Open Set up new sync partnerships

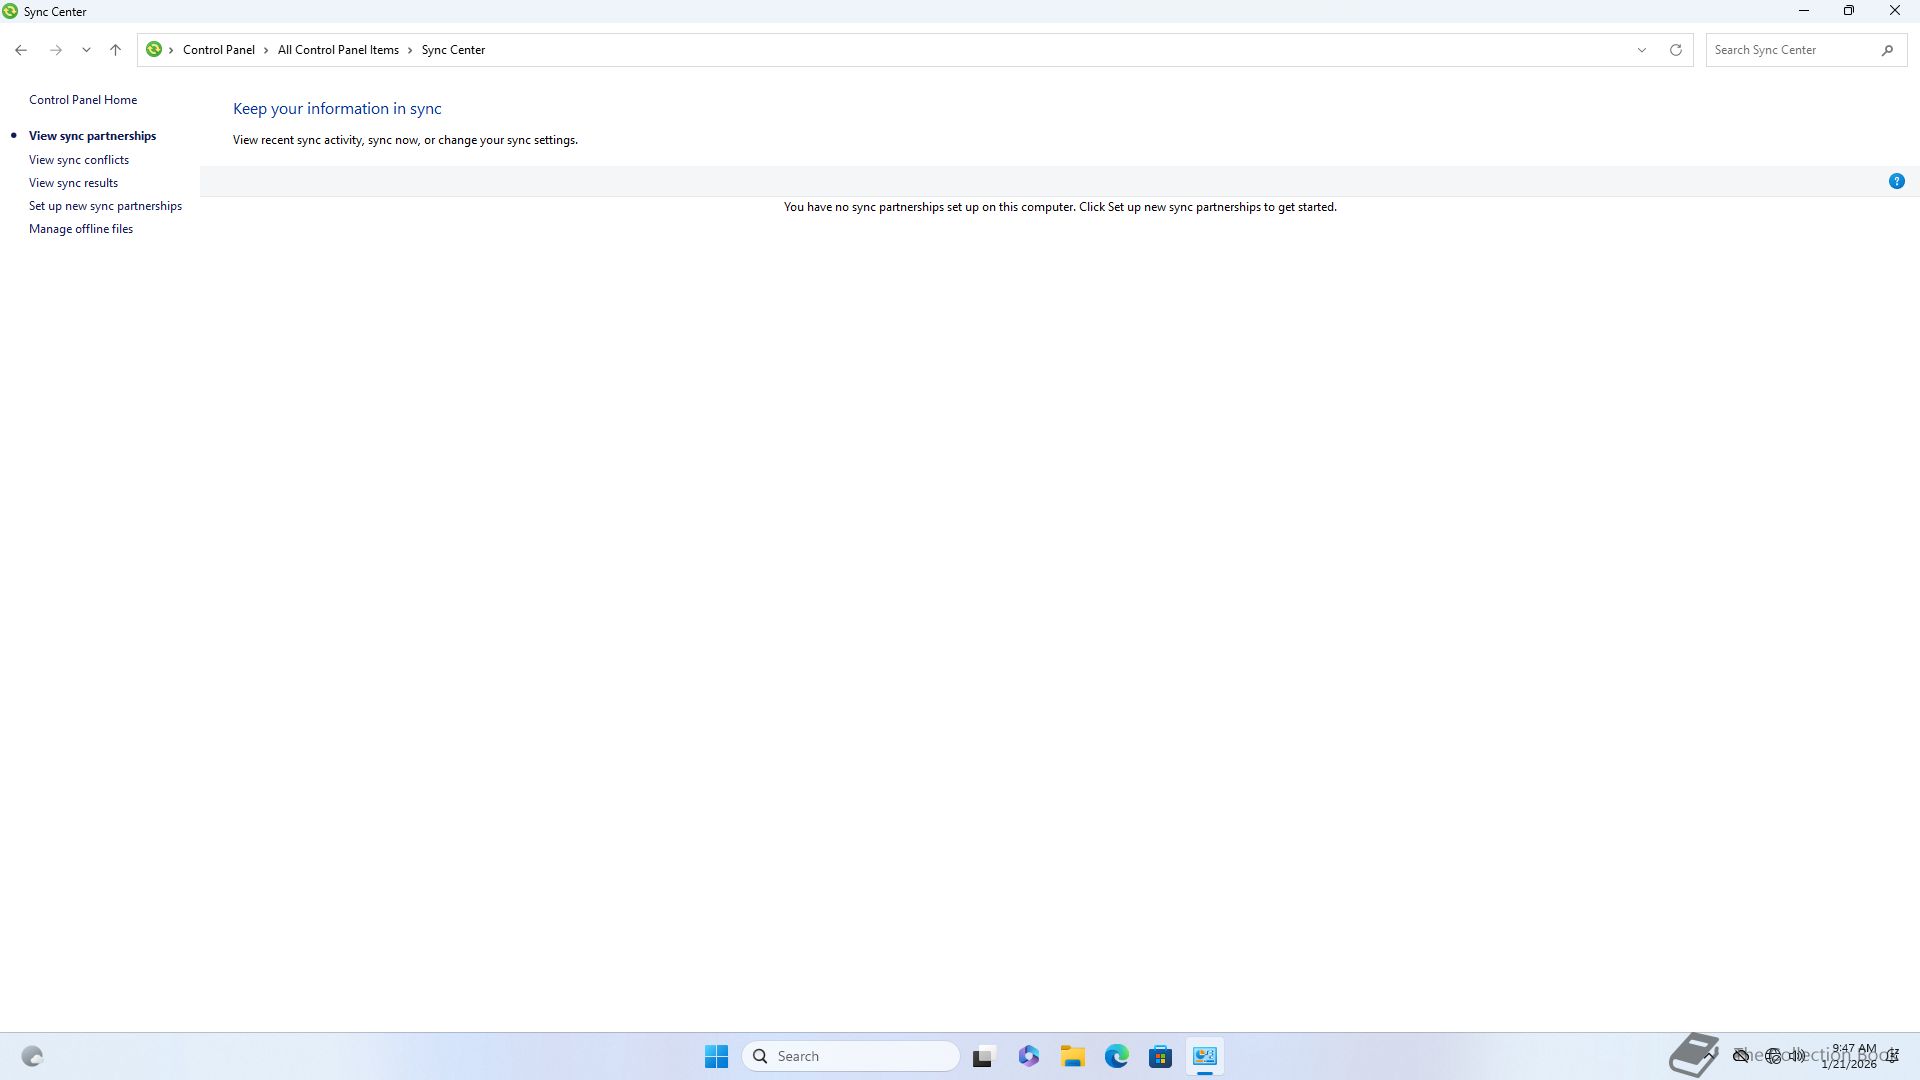click(105, 206)
